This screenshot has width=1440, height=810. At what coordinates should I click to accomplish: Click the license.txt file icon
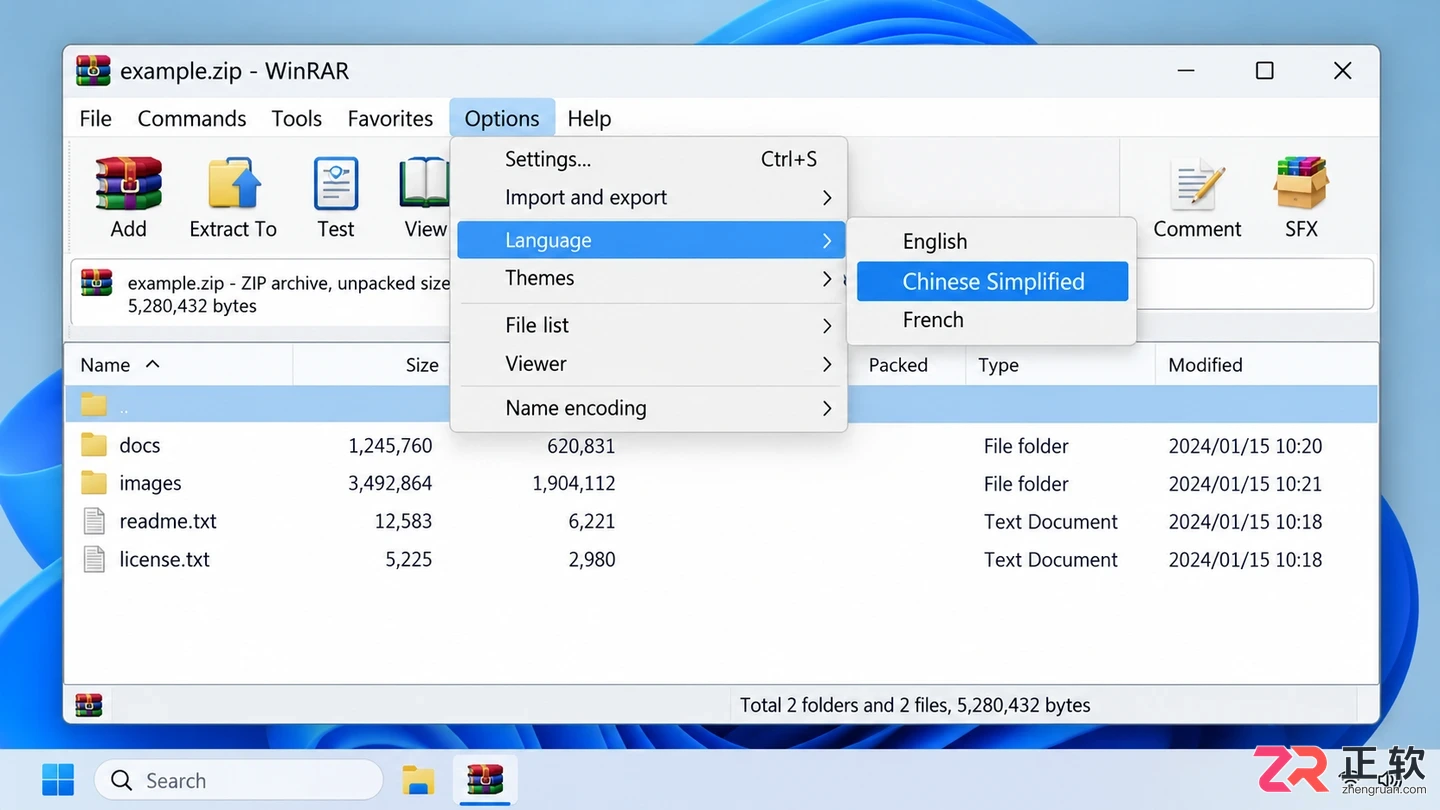click(x=94, y=559)
